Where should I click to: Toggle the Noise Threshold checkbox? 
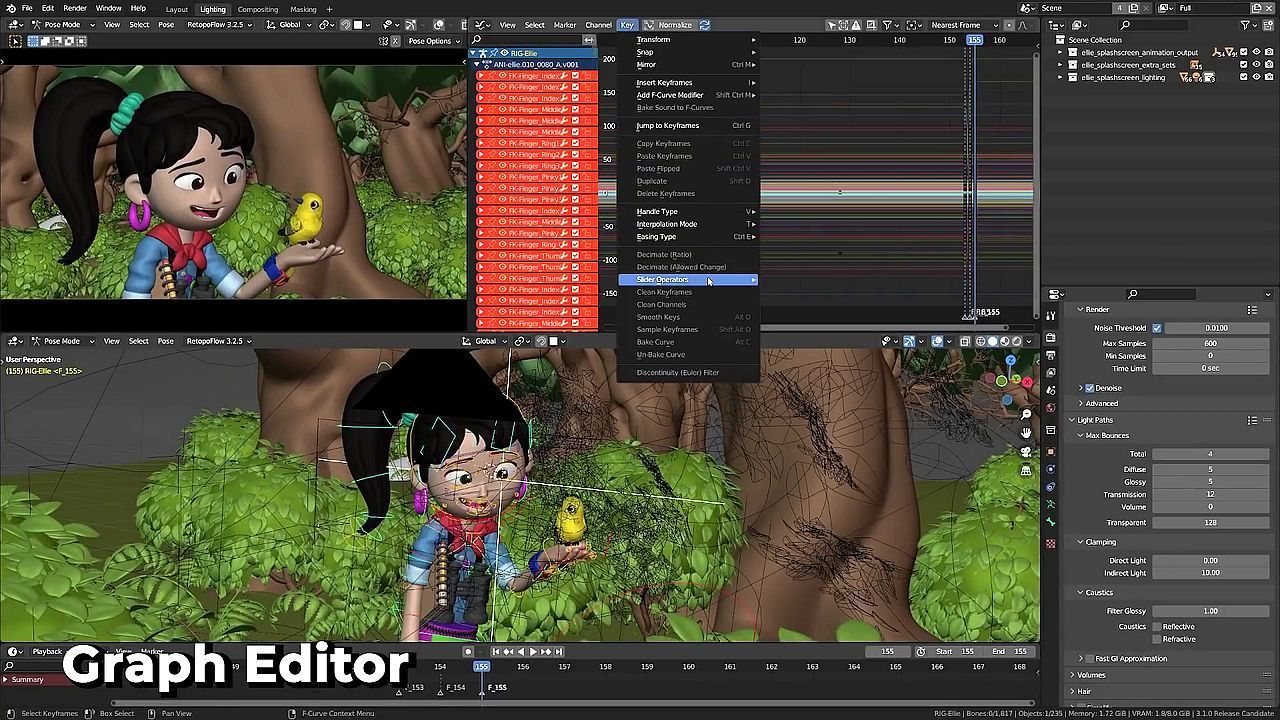point(1157,328)
